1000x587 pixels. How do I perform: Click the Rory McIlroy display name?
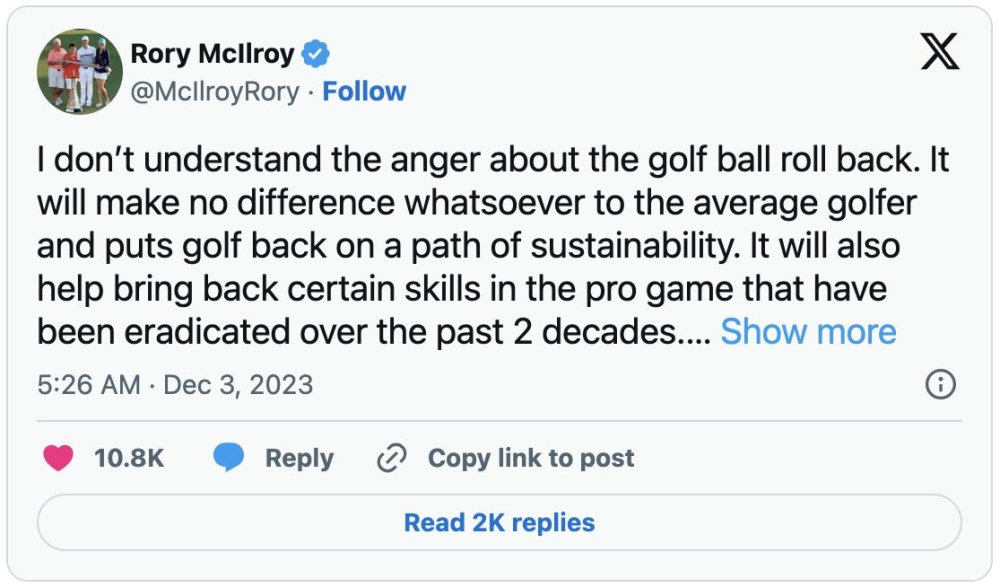click(x=211, y=55)
